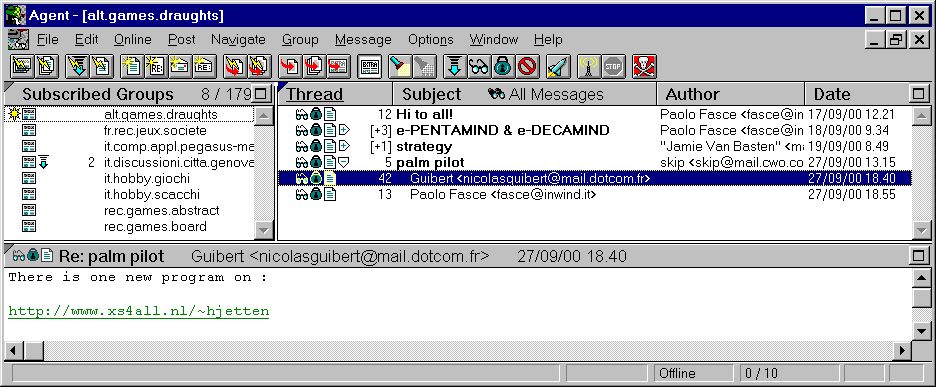
Task: Zoom the message list pane box
Action: 918,94
